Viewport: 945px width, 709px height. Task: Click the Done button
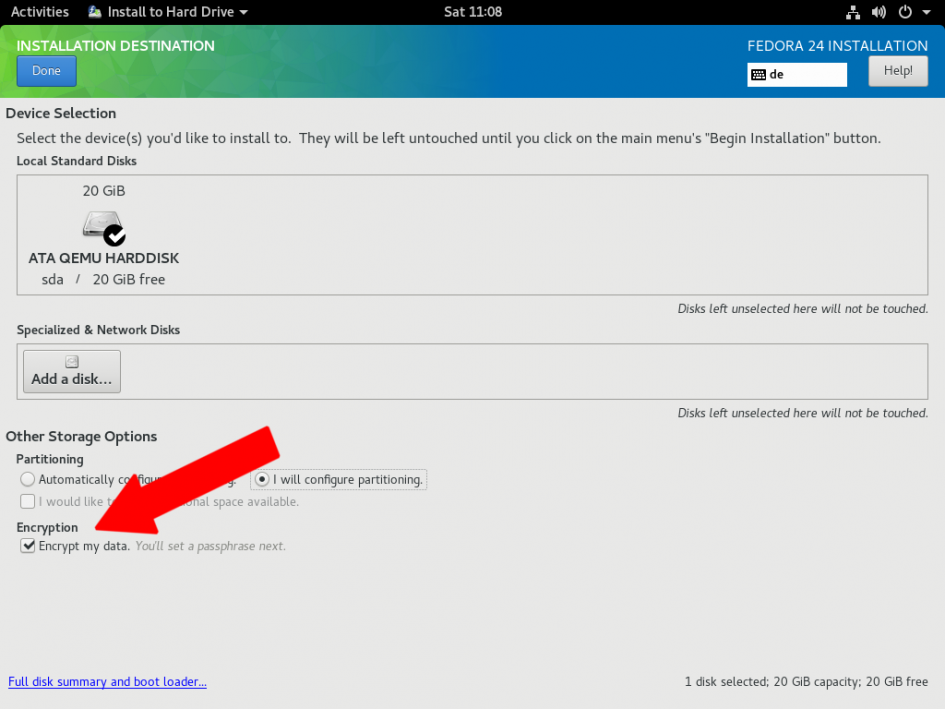click(x=46, y=70)
